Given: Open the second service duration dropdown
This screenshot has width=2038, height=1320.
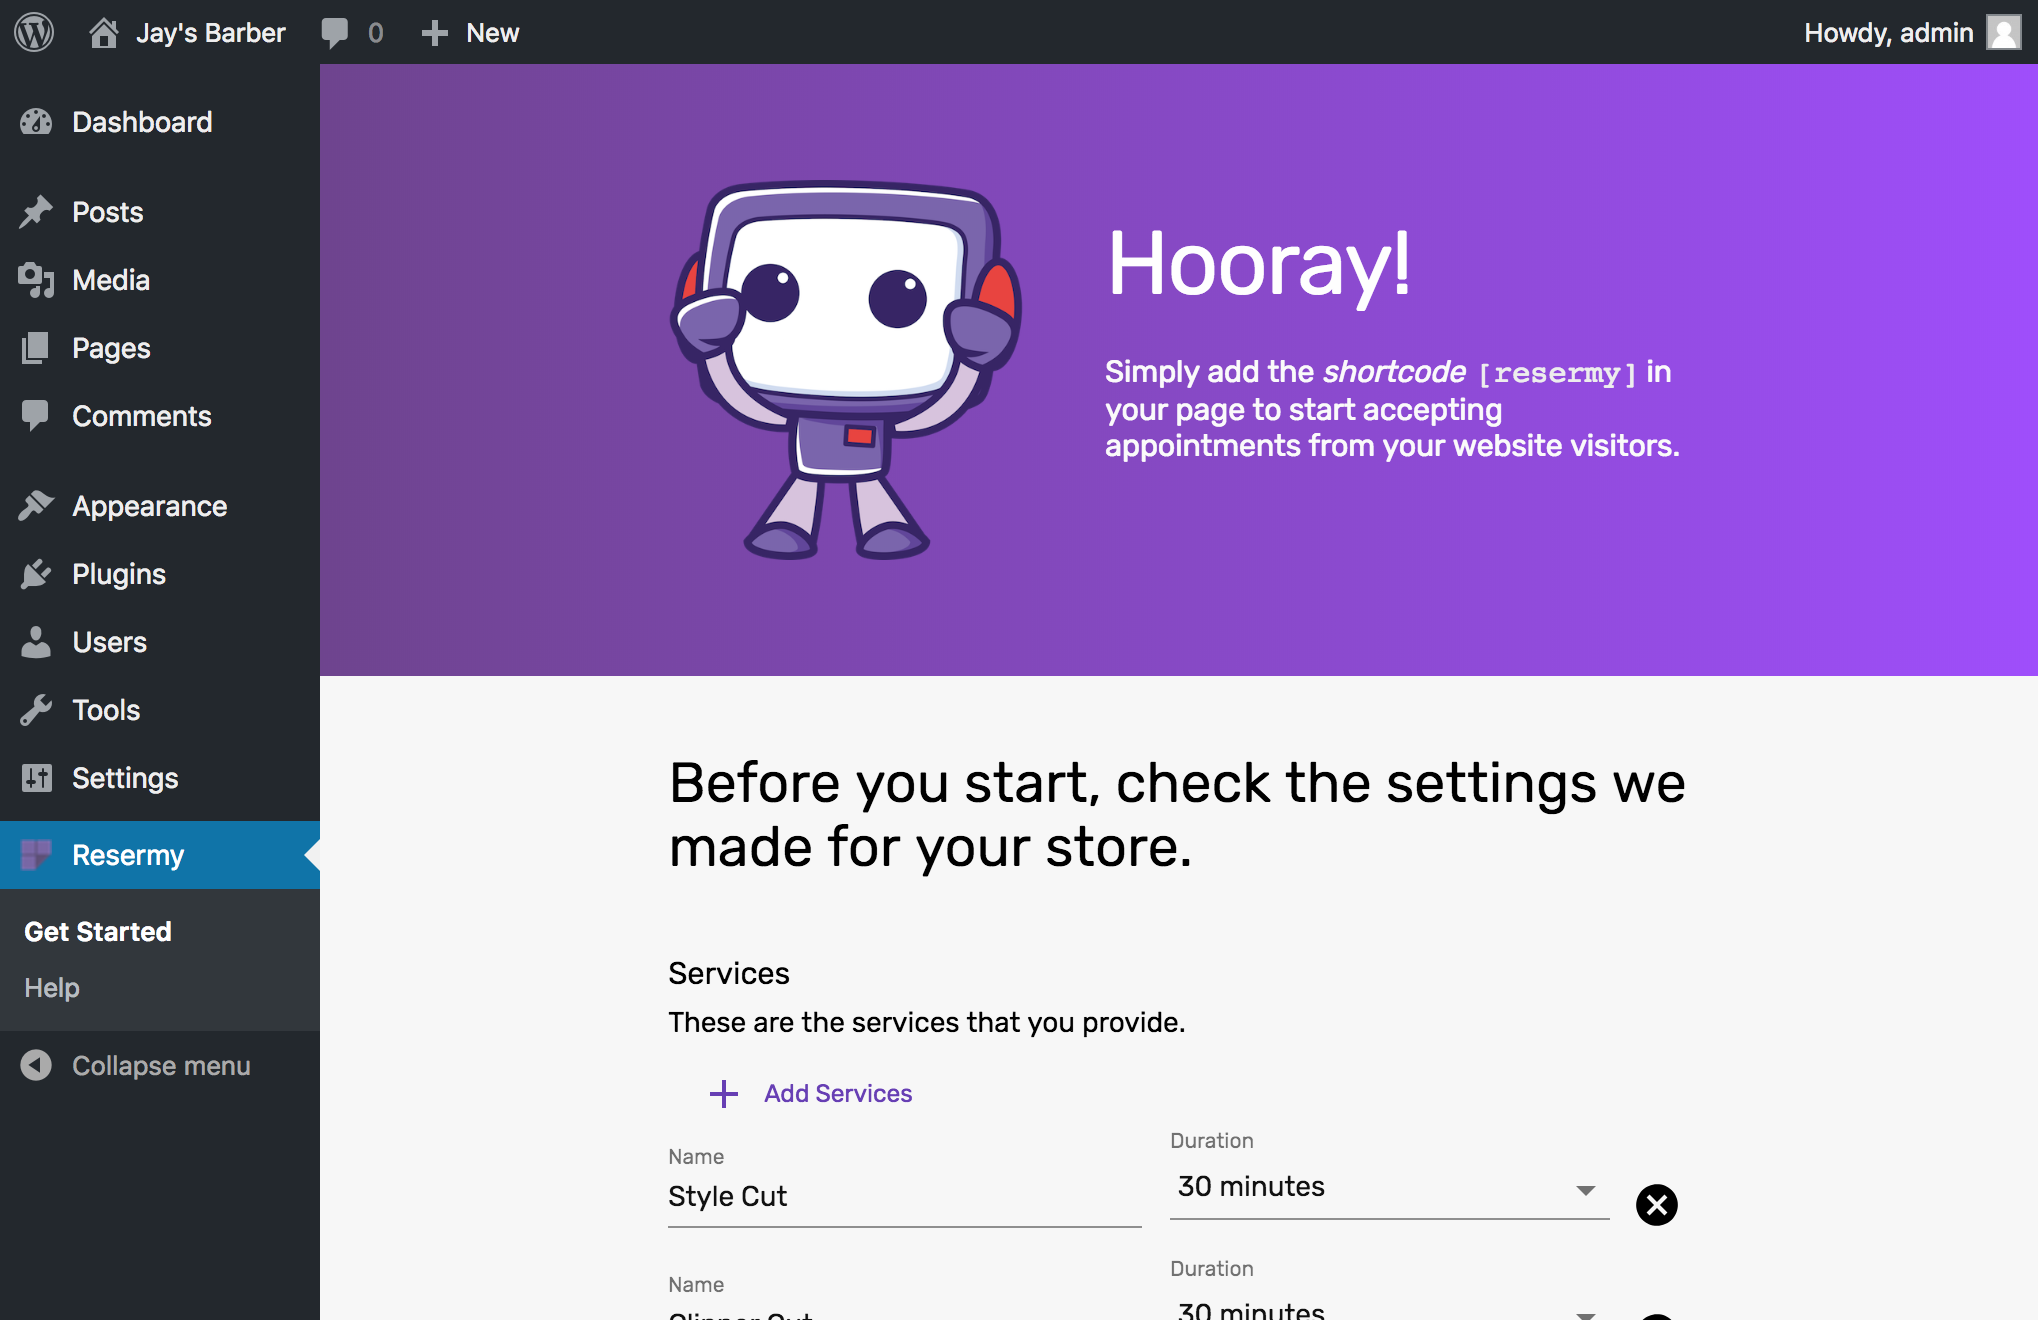Looking at the screenshot, I should click(x=1389, y=1306).
